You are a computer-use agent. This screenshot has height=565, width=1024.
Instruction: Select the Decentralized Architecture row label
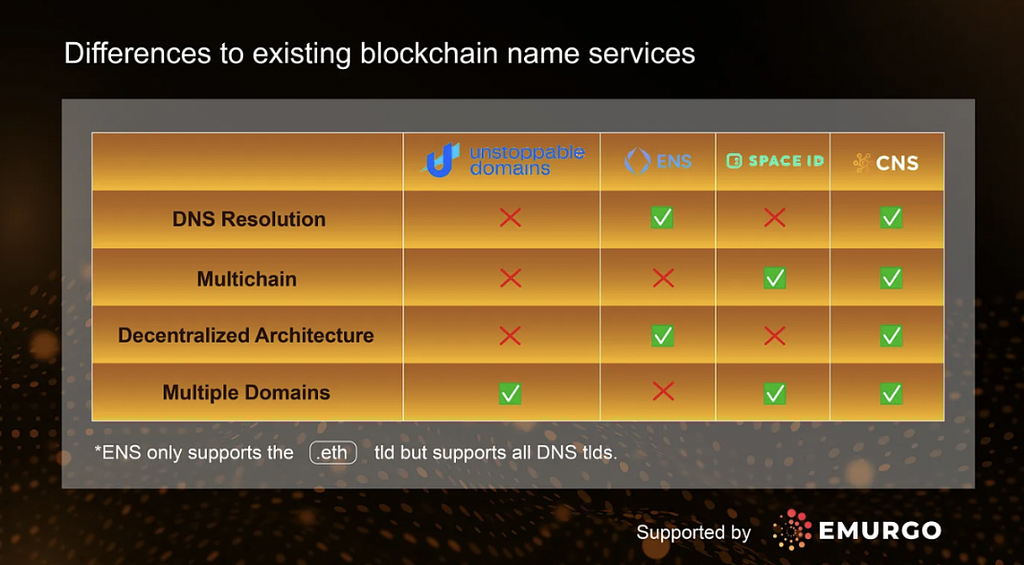(246, 336)
